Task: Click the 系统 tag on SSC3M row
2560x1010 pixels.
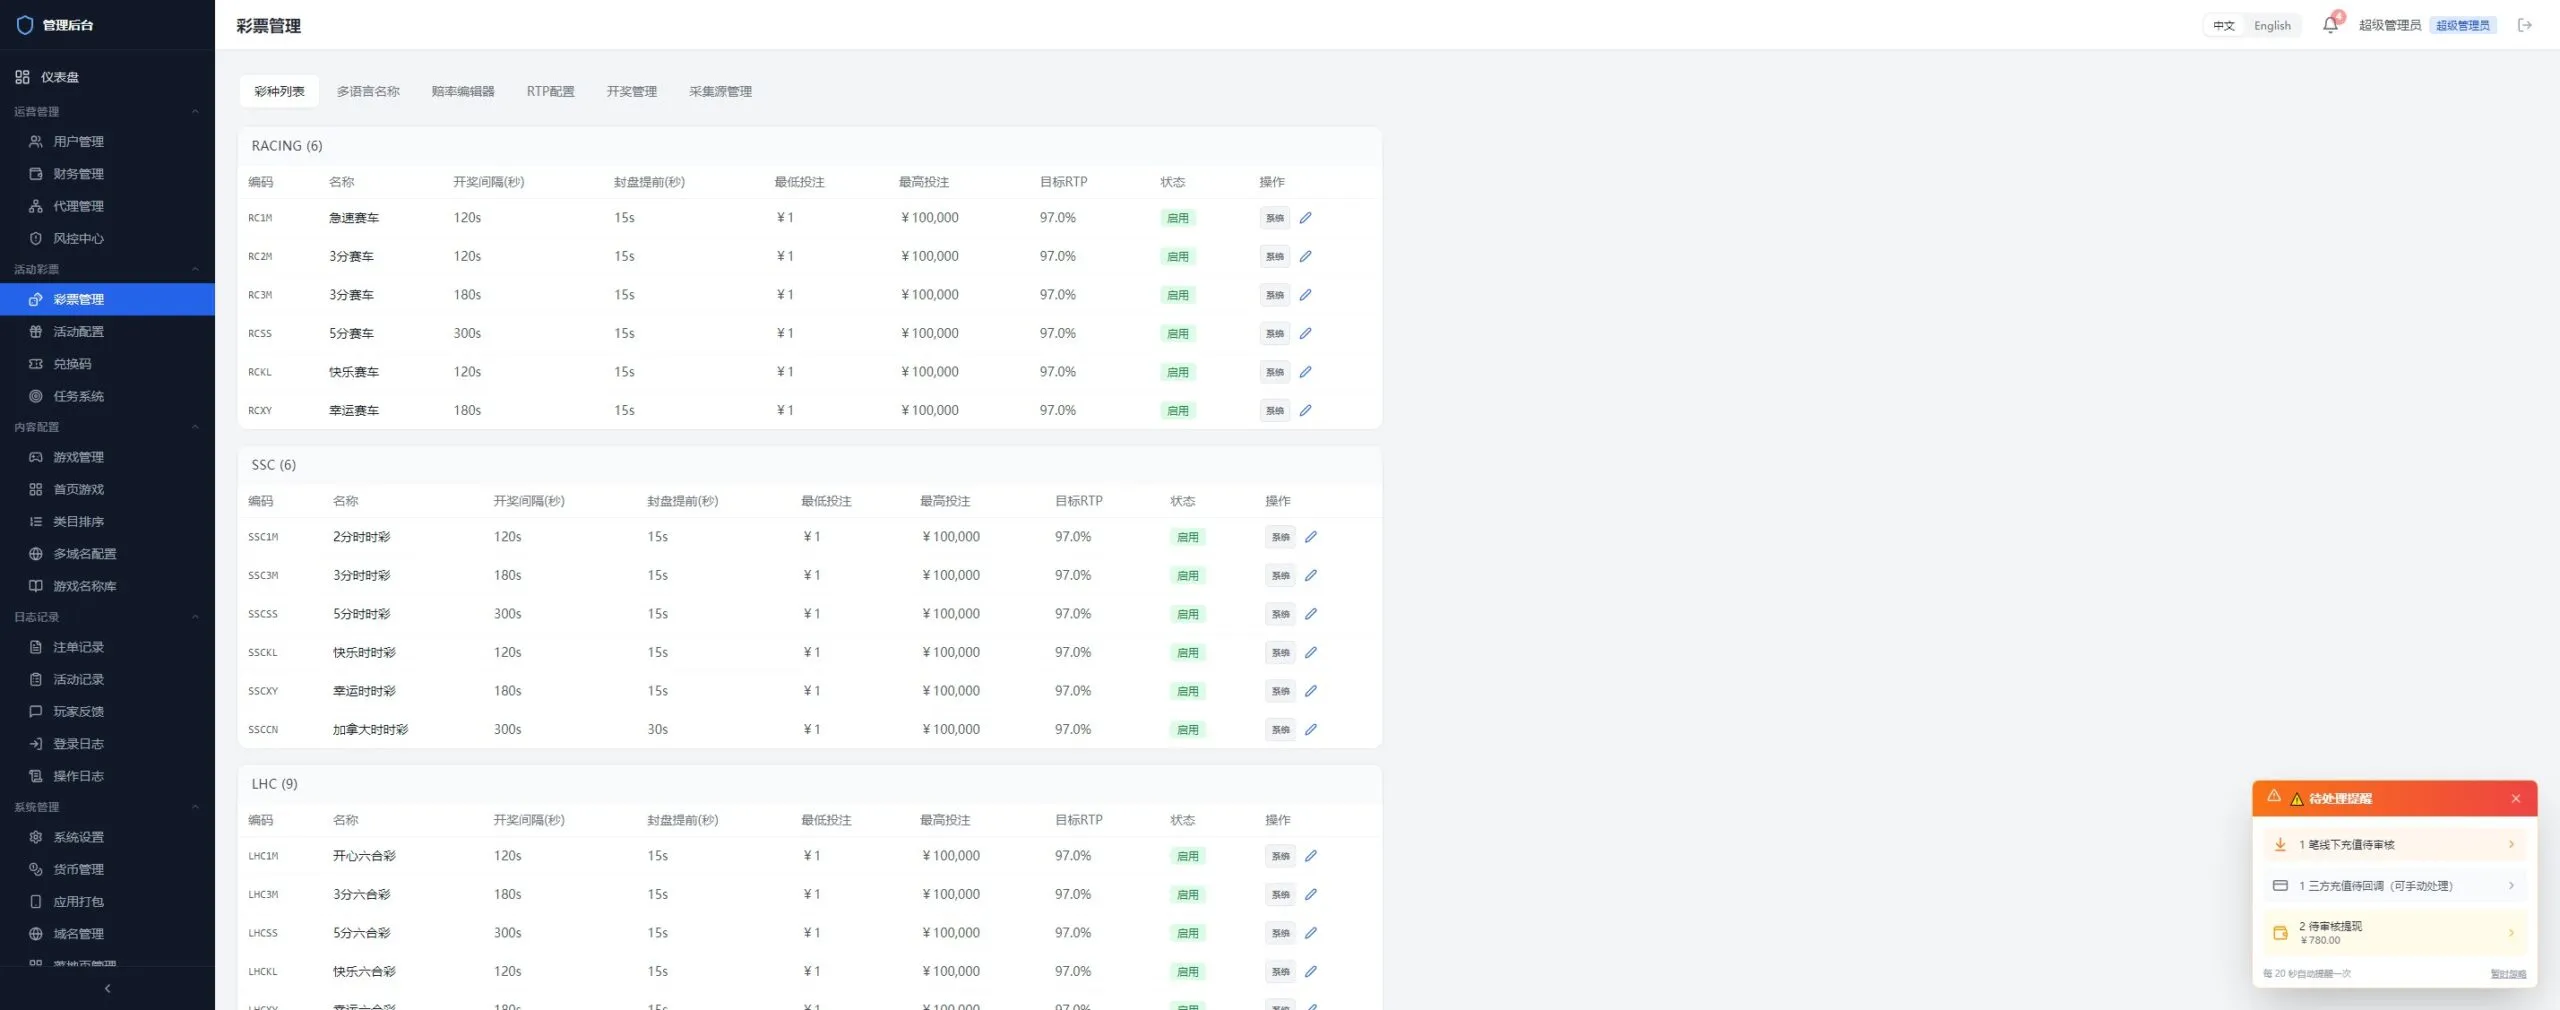Action: (1281, 576)
